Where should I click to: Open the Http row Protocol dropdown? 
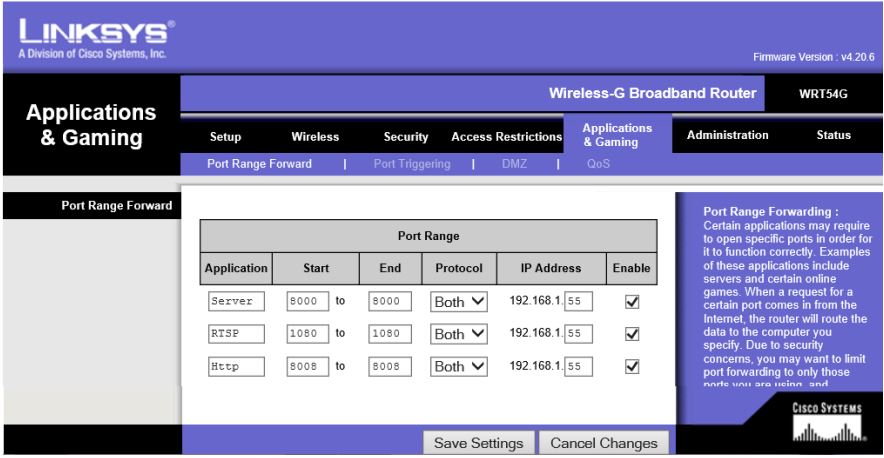pos(459,366)
